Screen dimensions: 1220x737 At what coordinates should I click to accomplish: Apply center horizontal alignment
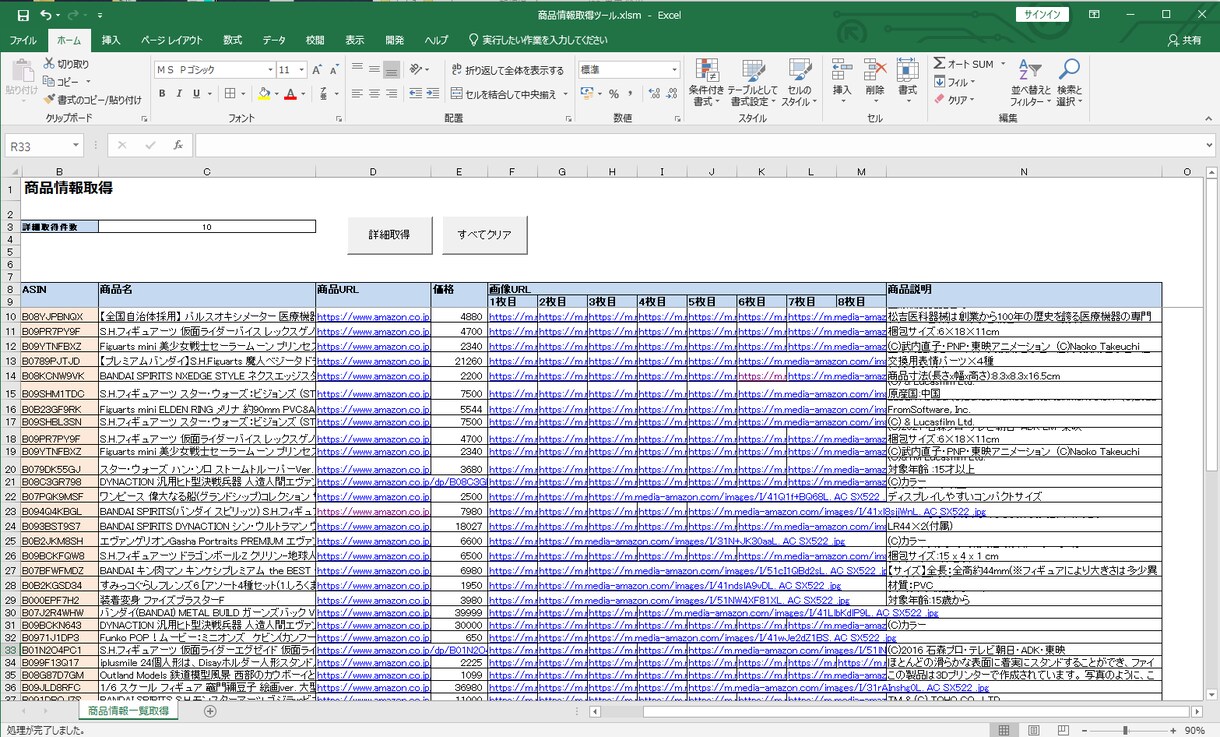pyautogui.click(x=375, y=94)
